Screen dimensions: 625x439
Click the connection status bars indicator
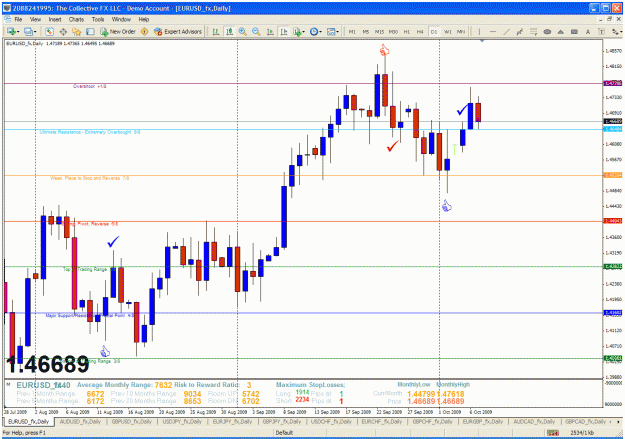(552, 433)
